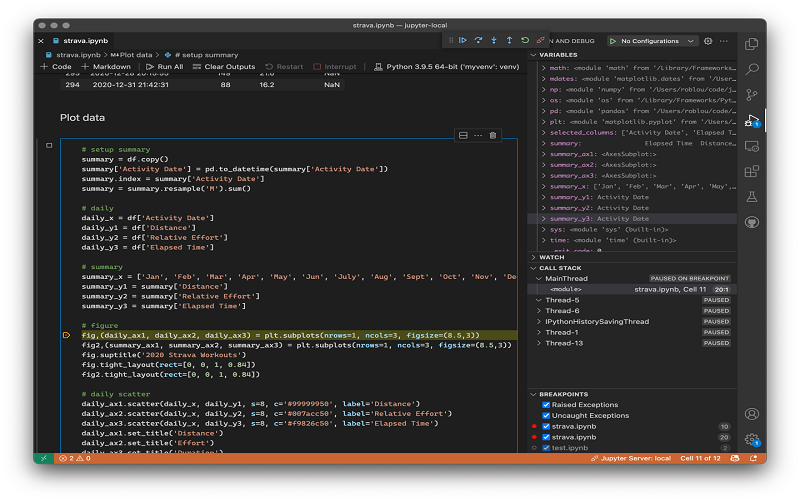800x500 pixels.
Task: Open the GitHub view icon
Action: coord(752,222)
